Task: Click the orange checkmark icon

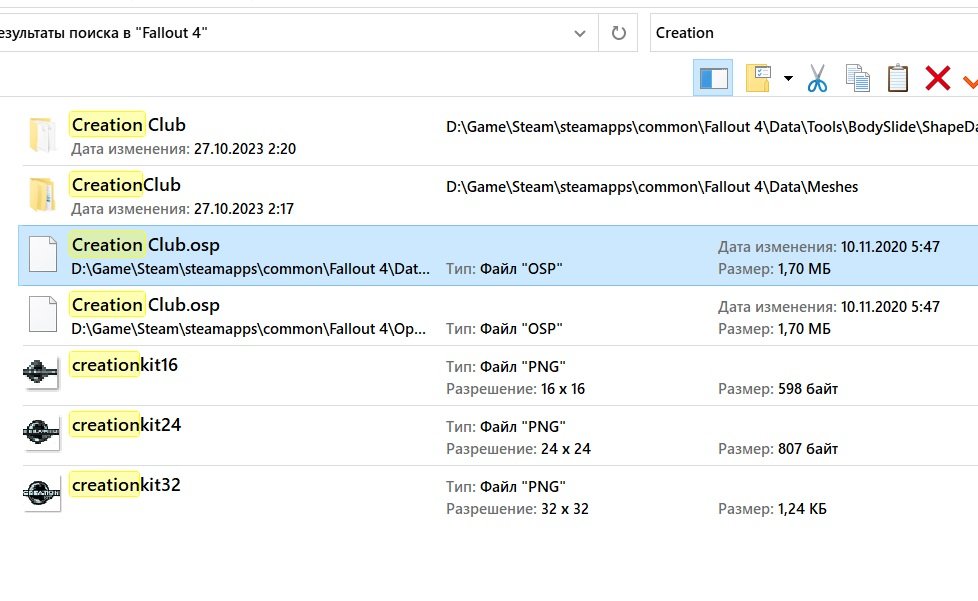Action: [x=970, y=78]
